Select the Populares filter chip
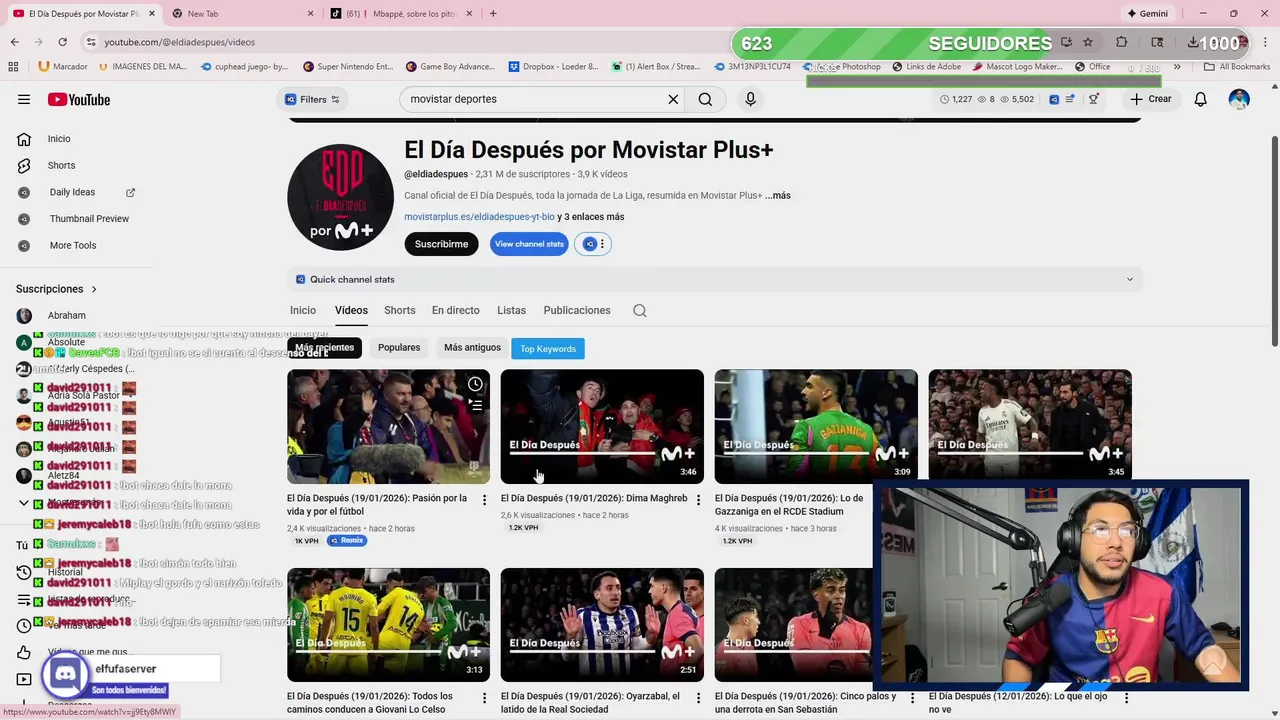The width and height of the screenshot is (1280, 720). pos(399,348)
